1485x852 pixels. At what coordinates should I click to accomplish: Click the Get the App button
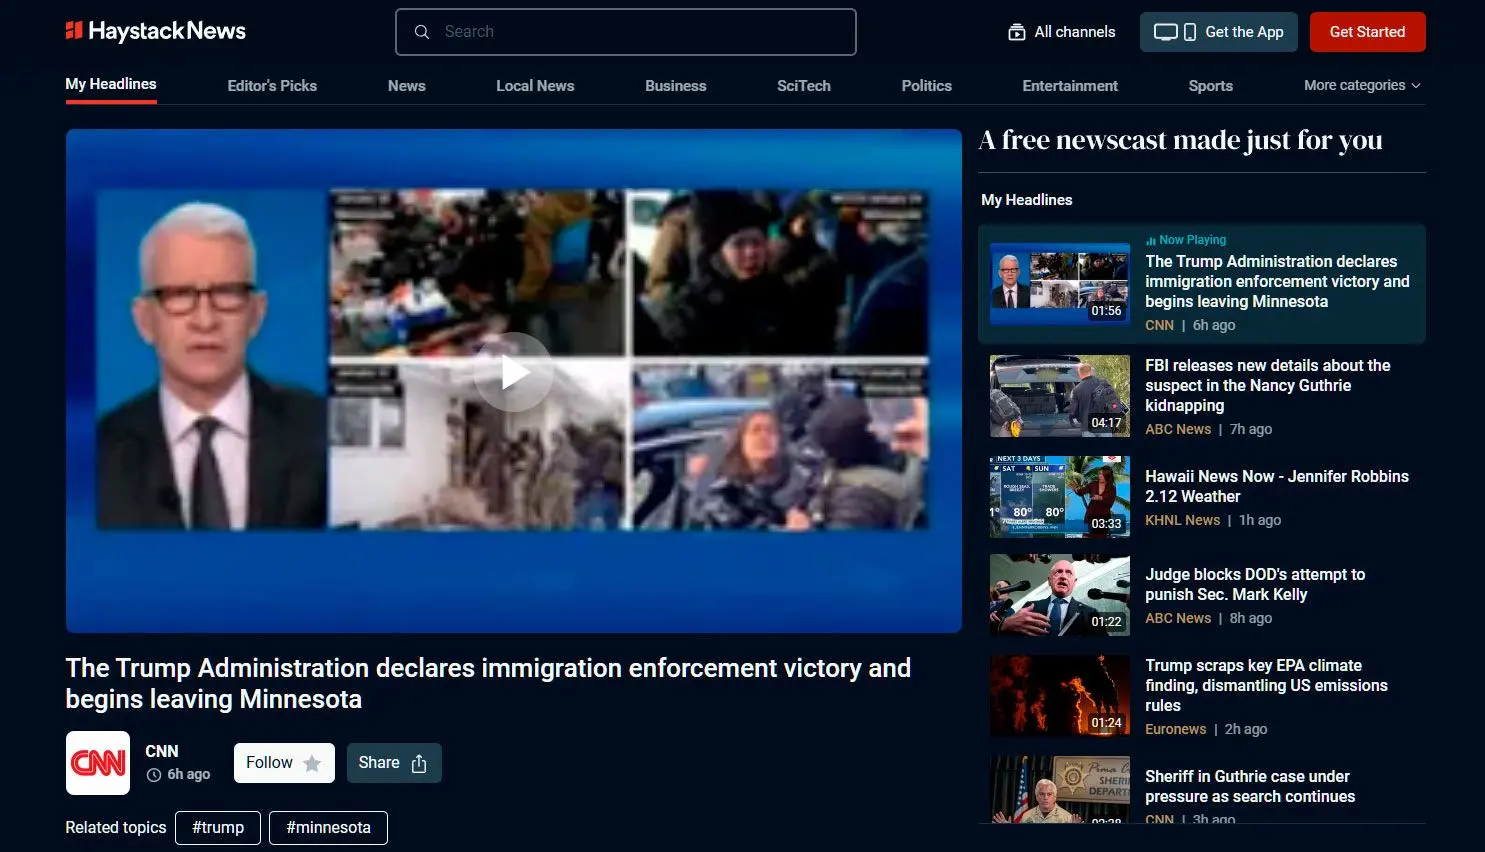tap(1218, 32)
